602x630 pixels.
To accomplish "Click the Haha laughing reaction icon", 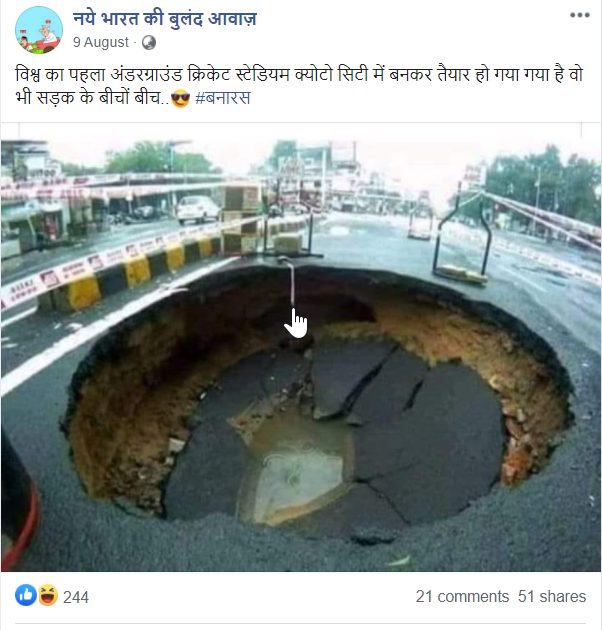I will pyautogui.click(x=48, y=595).
